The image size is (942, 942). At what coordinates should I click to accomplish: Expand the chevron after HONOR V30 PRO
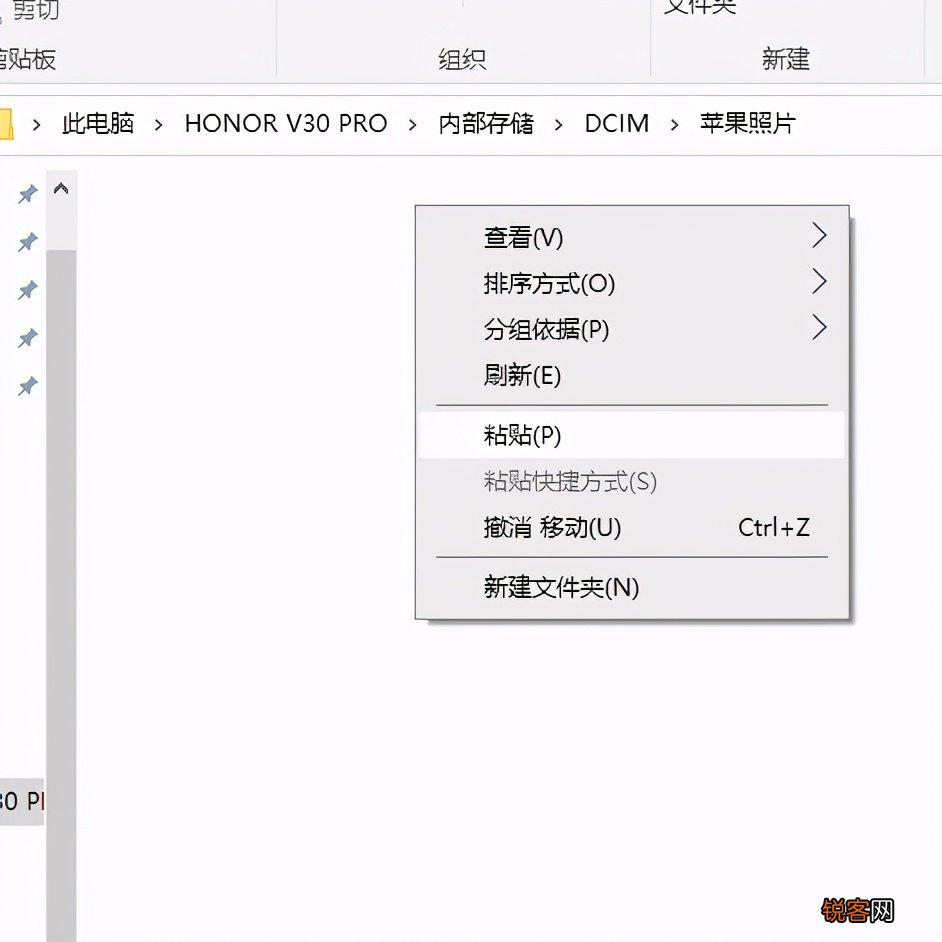412,125
